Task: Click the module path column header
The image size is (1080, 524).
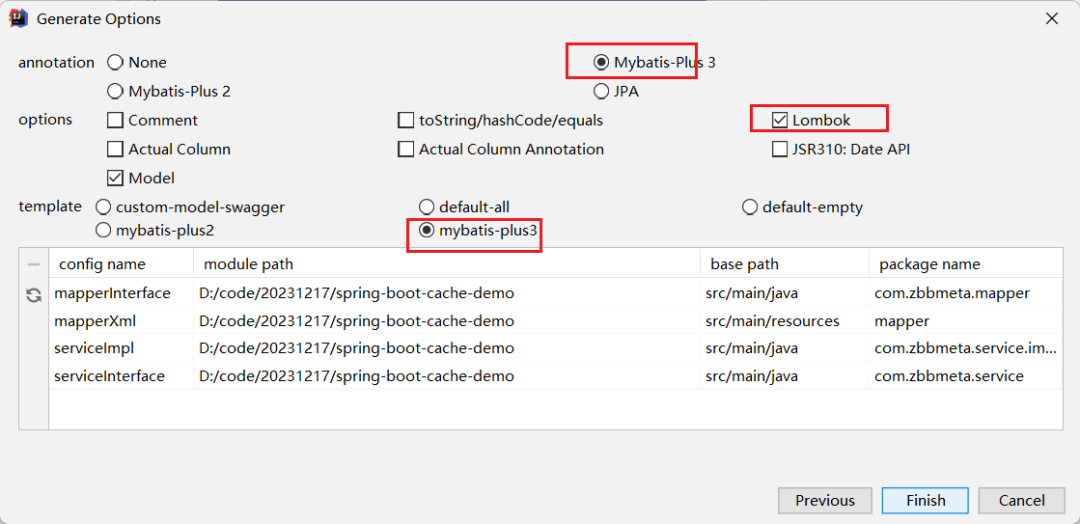Action: pyautogui.click(x=447, y=264)
